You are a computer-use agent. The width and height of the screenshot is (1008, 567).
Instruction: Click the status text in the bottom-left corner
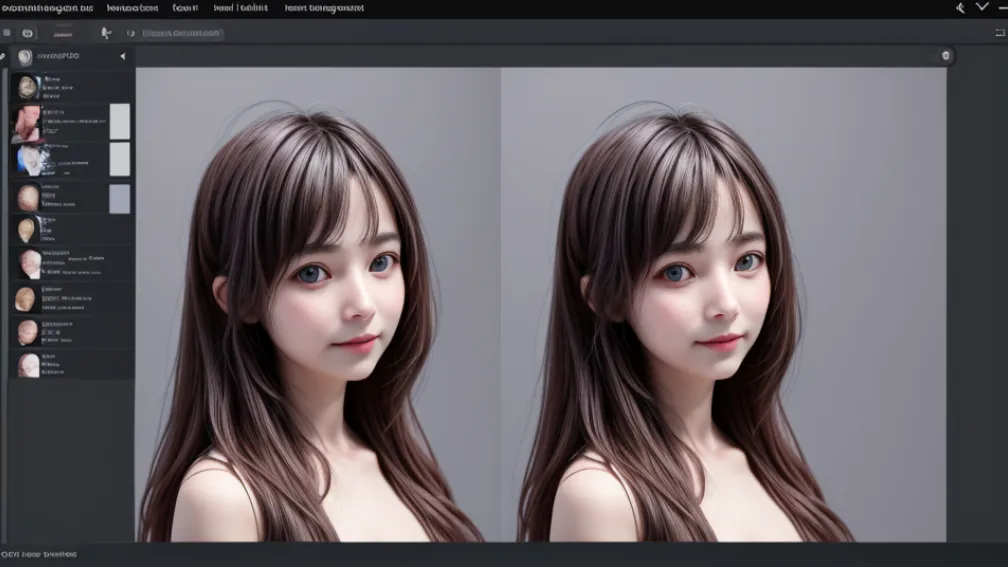(38, 554)
